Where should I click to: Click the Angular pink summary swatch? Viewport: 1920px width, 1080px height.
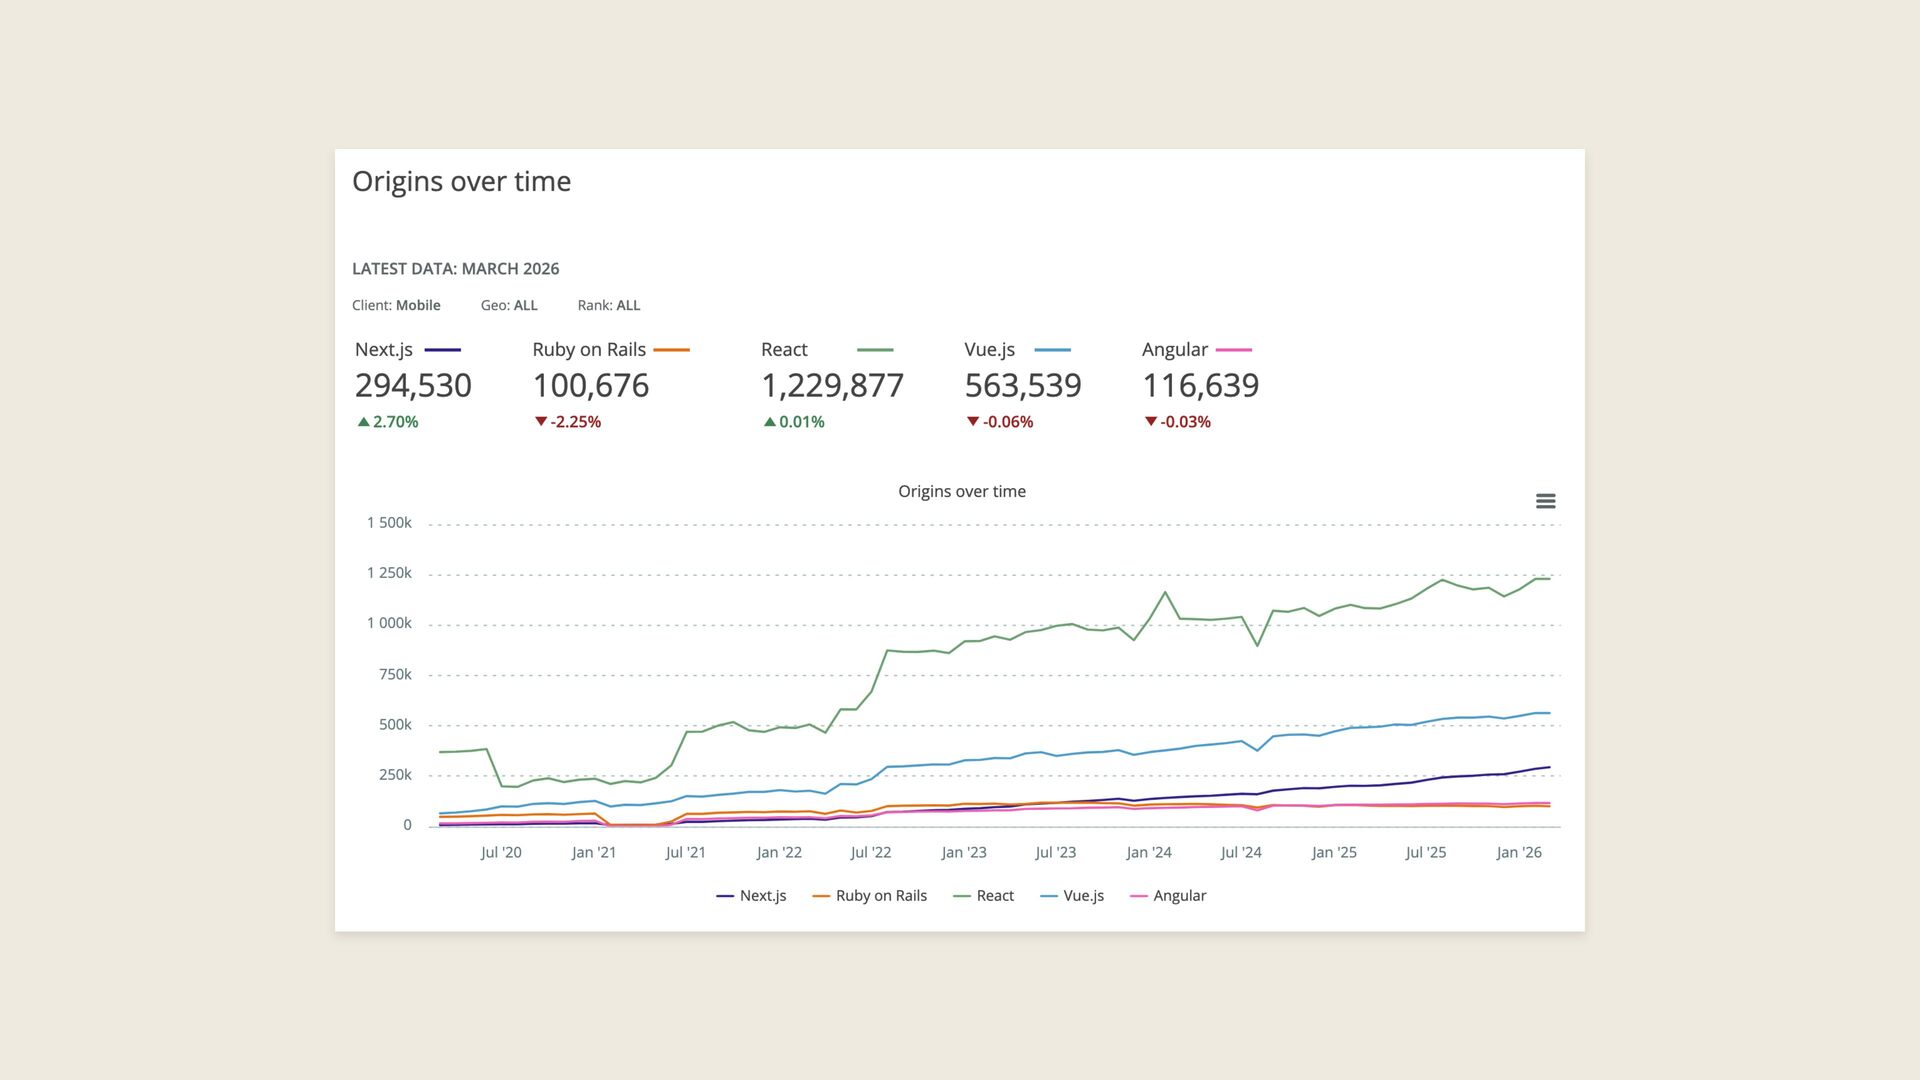1233,350
